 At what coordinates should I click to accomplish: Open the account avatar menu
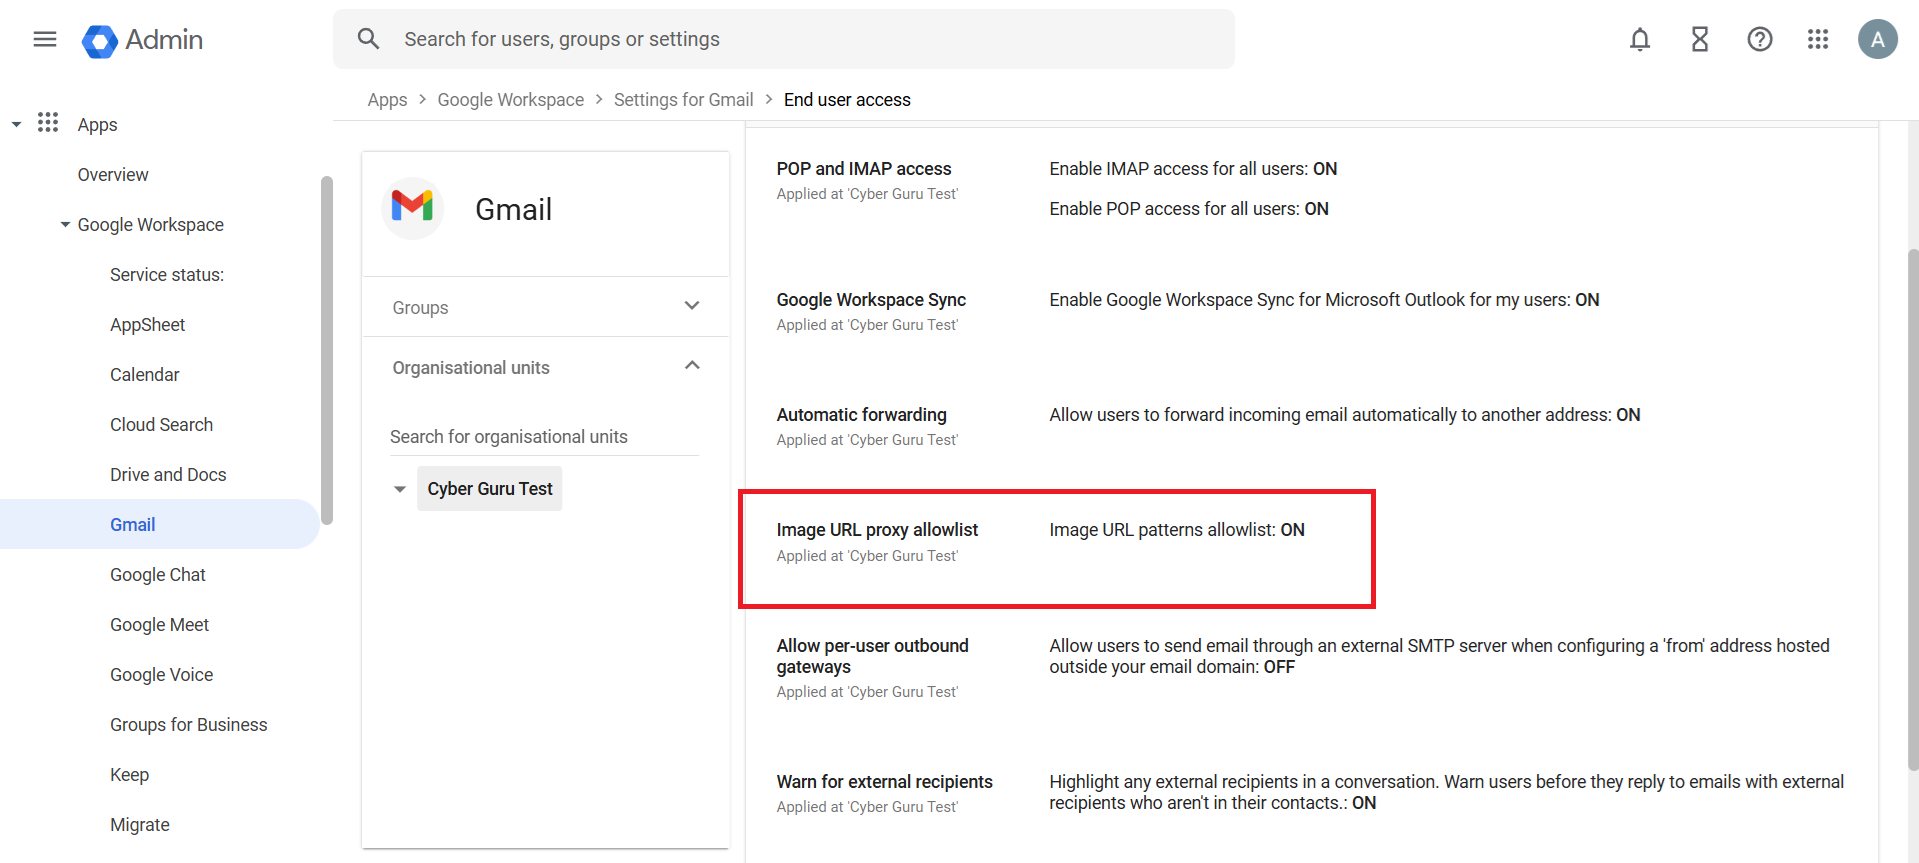(1878, 39)
